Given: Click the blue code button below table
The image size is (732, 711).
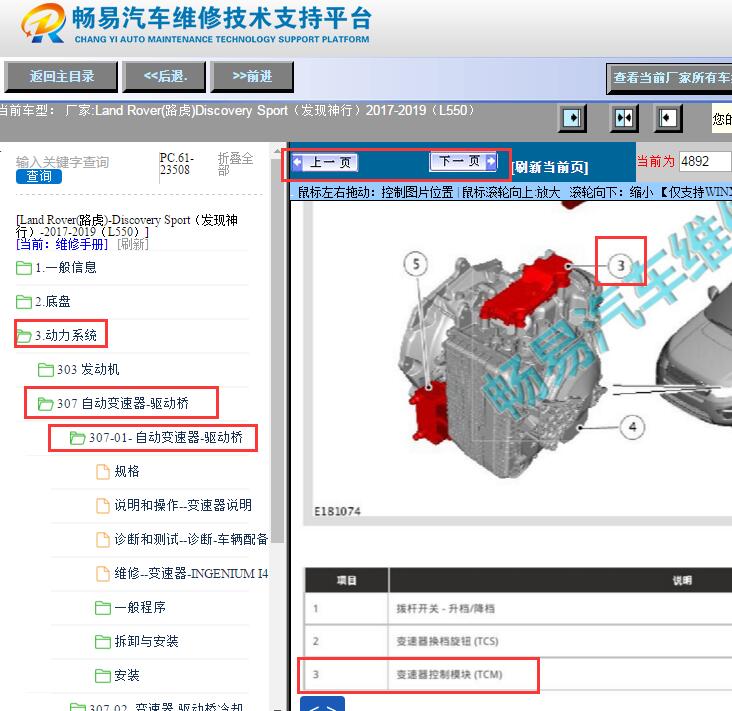Looking at the screenshot, I should tap(323, 704).
